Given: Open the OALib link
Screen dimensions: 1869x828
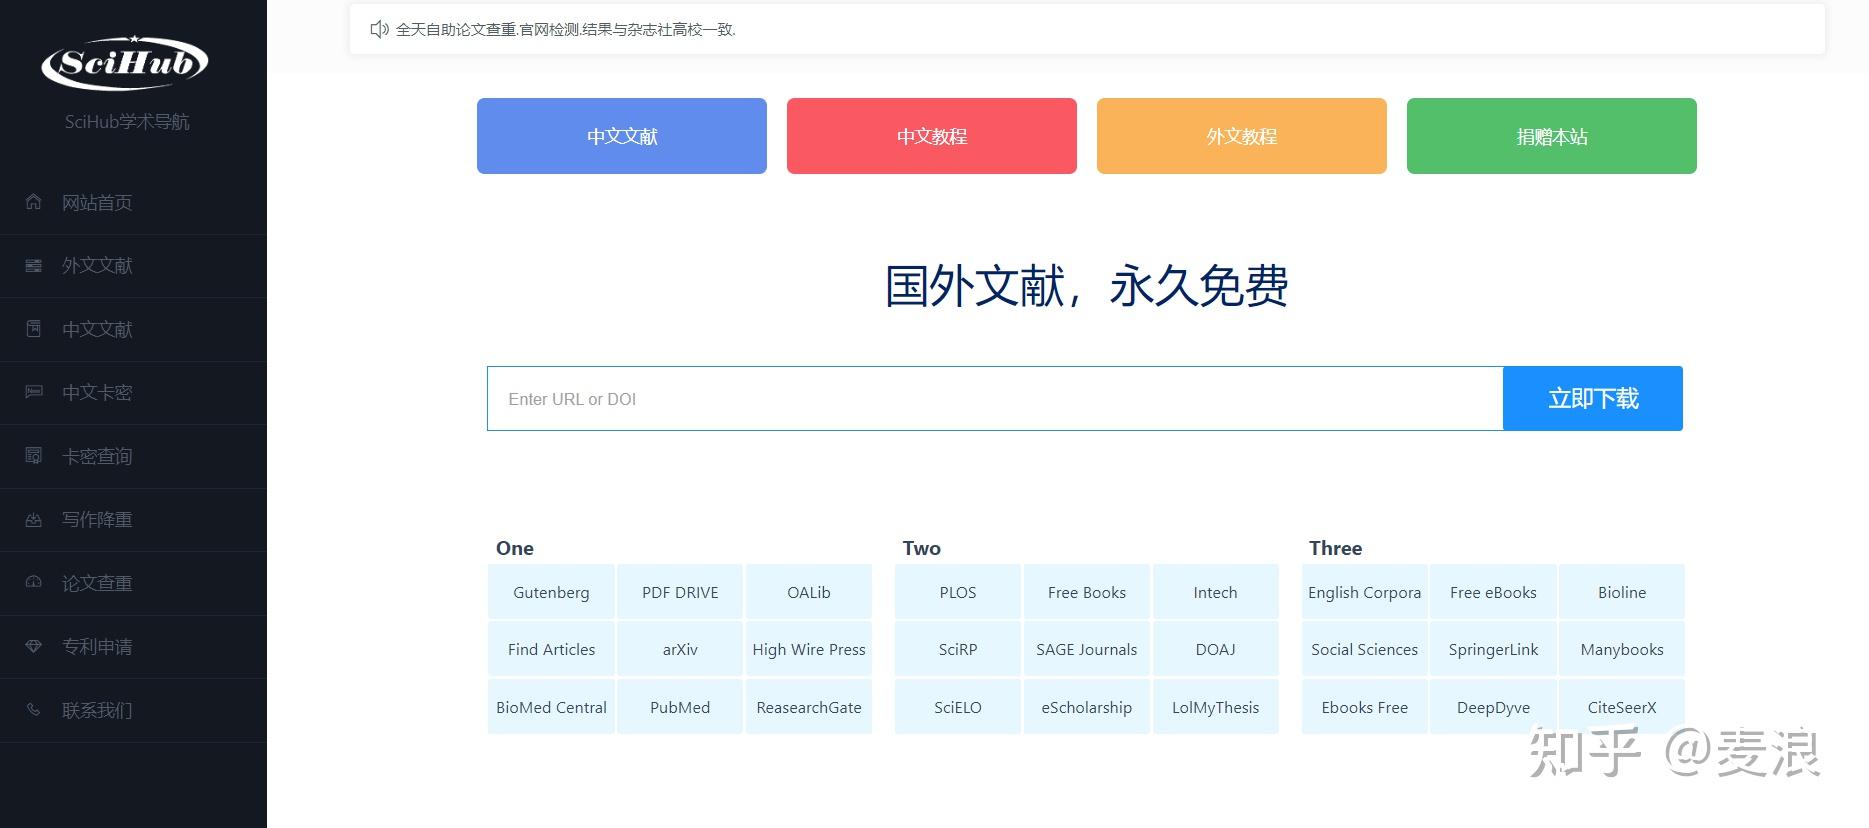Looking at the screenshot, I should pyautogui.click(x=809, y=592).
